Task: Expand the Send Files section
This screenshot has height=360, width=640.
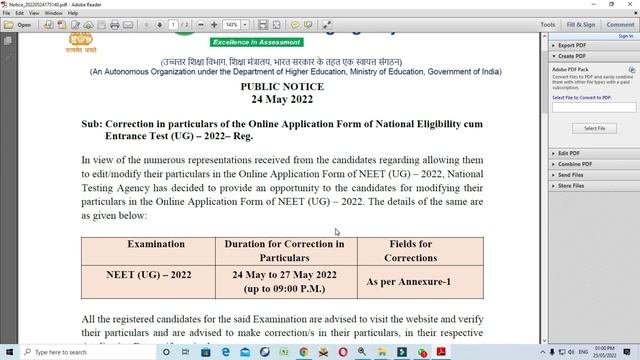Action: 594,175
